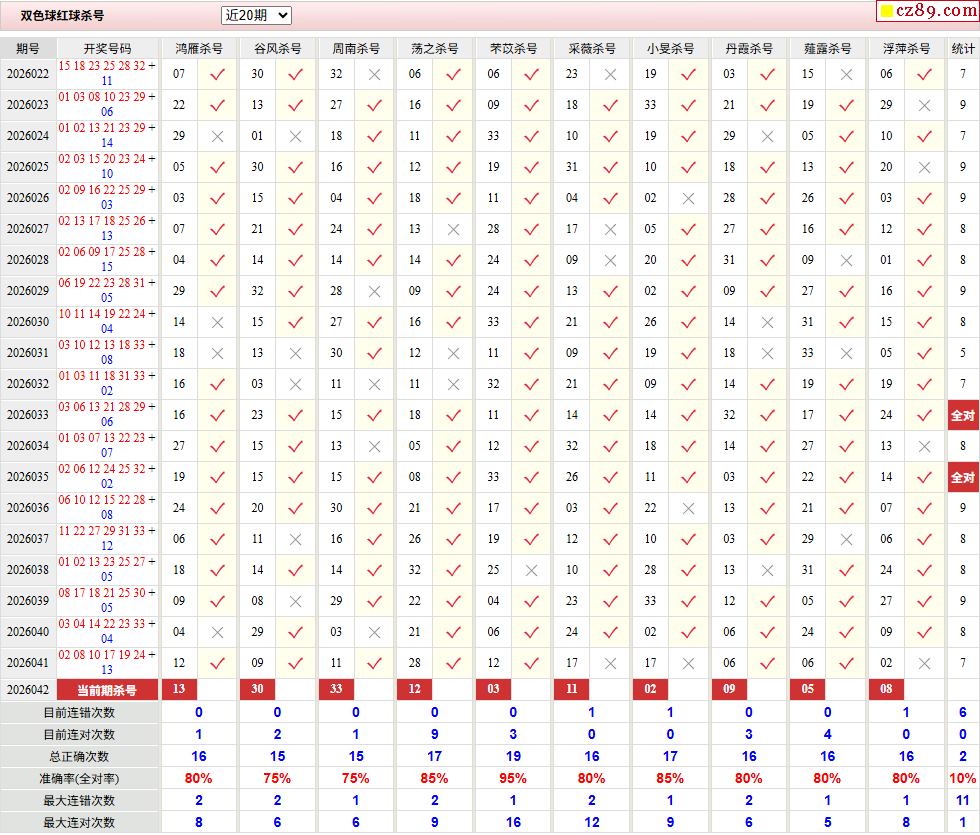Click the red 全对 badge in row 2026035
The image size is (980, 835).
click(x=962, y=477)
